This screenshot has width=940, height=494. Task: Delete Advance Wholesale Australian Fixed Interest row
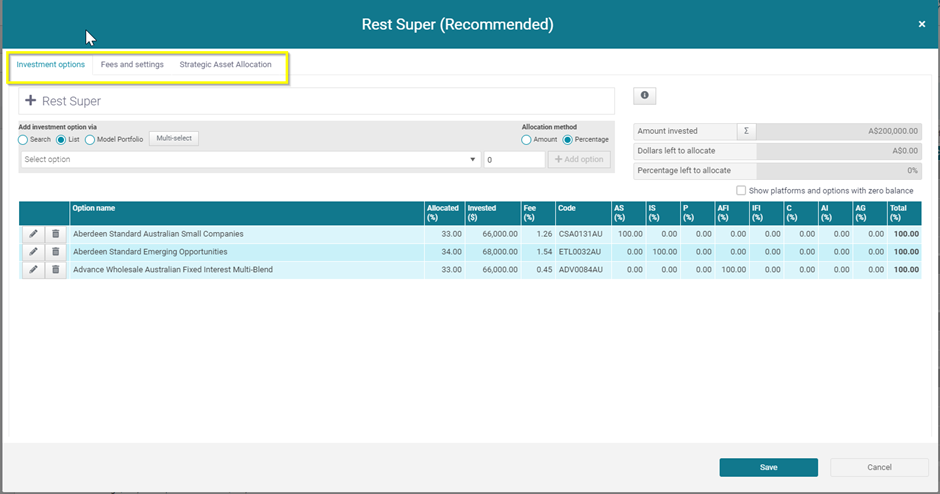click(x=55, y=270)
